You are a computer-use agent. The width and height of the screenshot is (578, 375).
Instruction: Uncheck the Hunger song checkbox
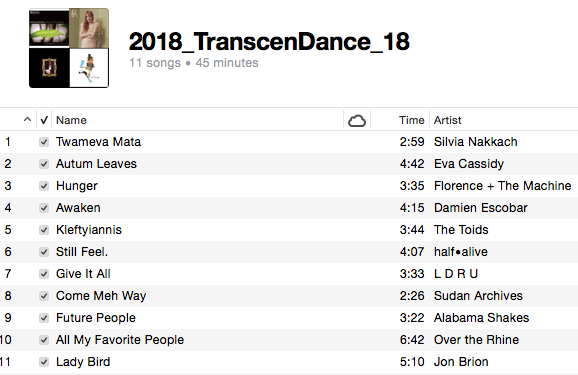(44, 186)
